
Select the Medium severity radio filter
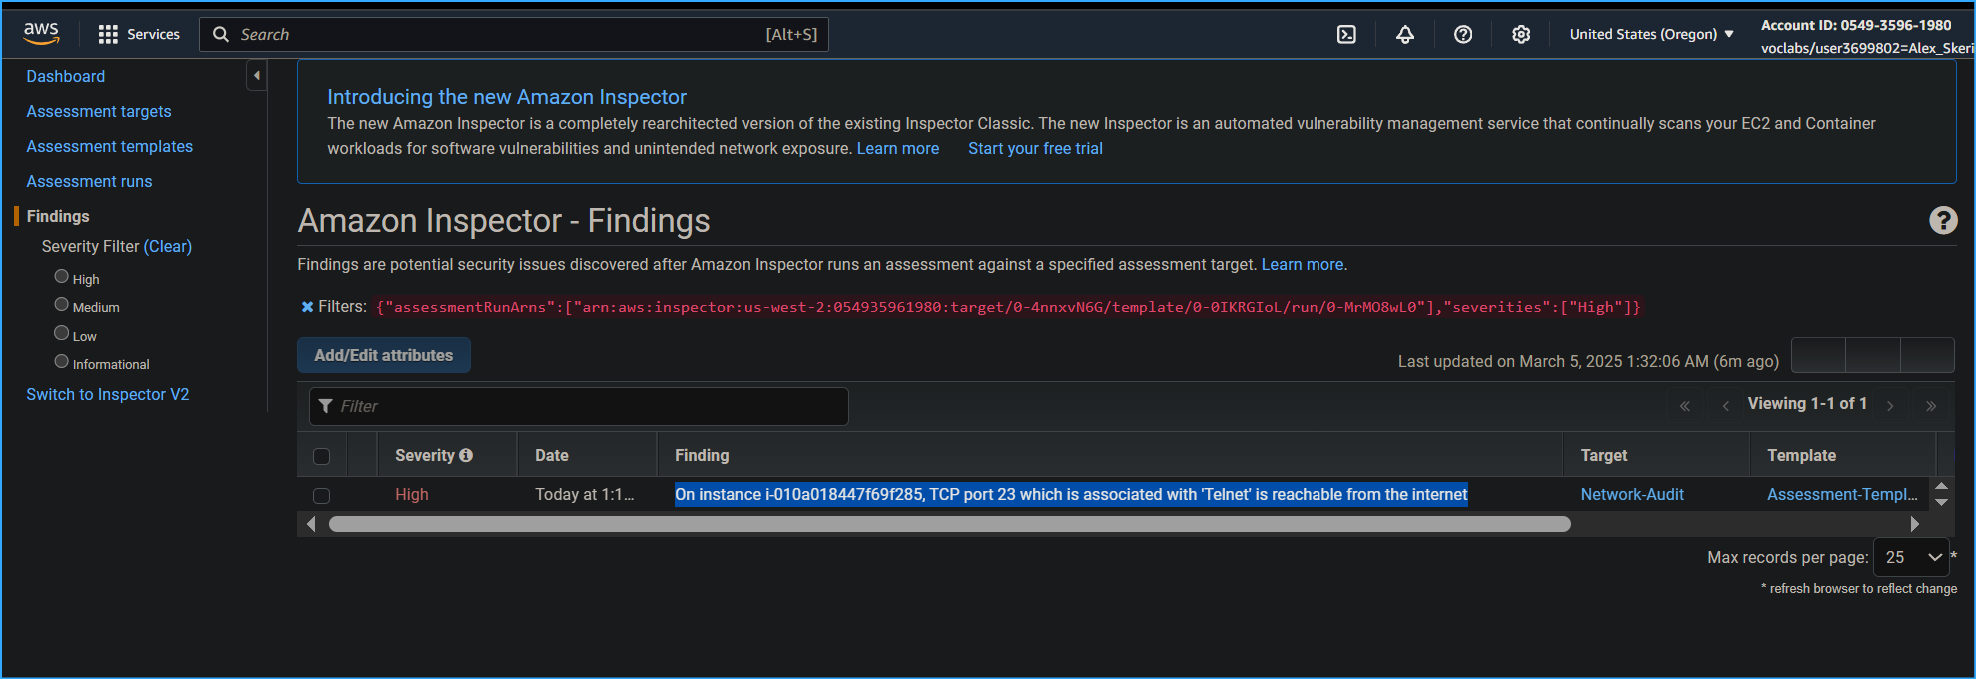62,305
